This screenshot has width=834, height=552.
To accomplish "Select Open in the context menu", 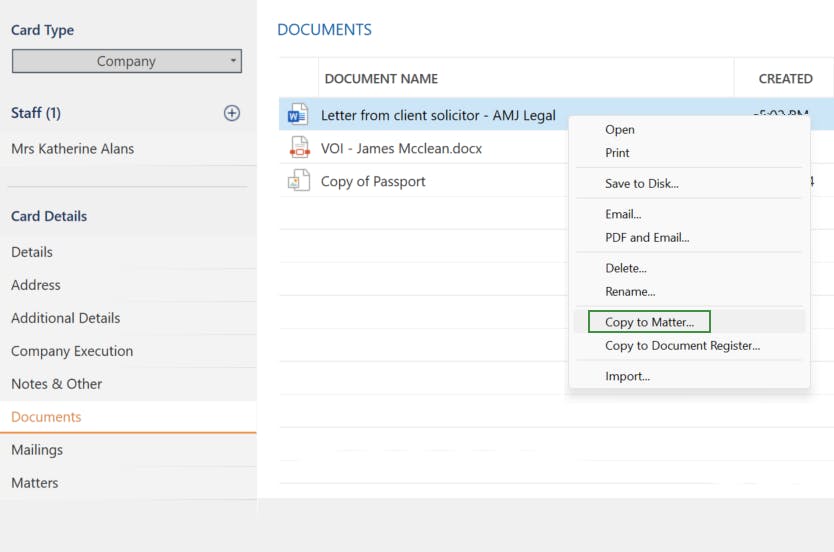I will pyautogui.click(x=619, y=129).
